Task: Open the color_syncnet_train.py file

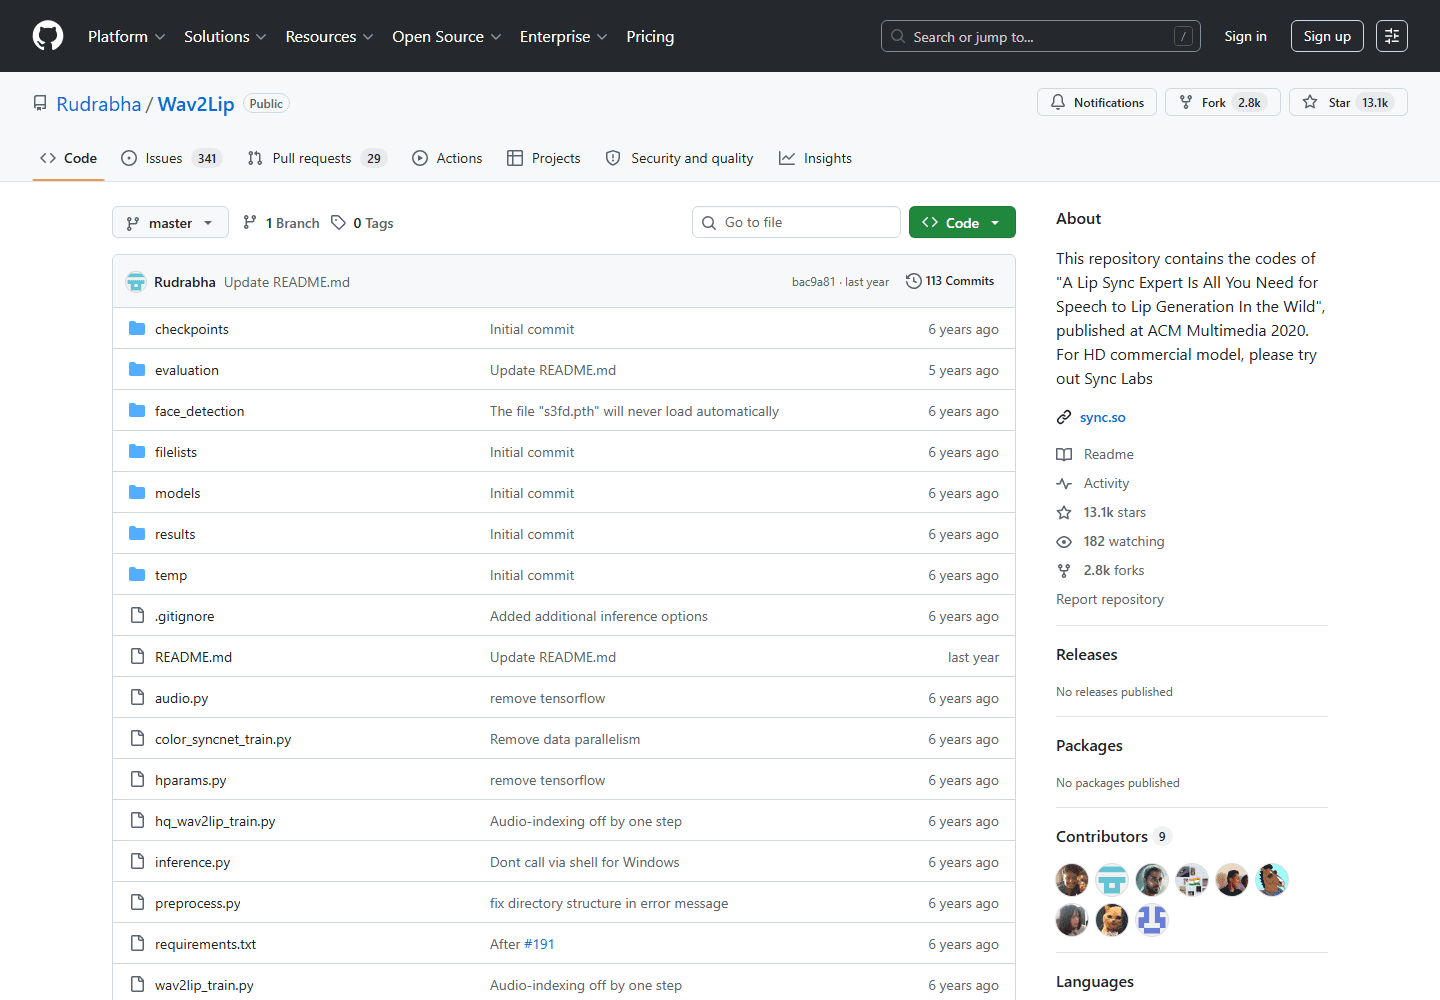Action: pyautogui.click(x=223, y=739)
